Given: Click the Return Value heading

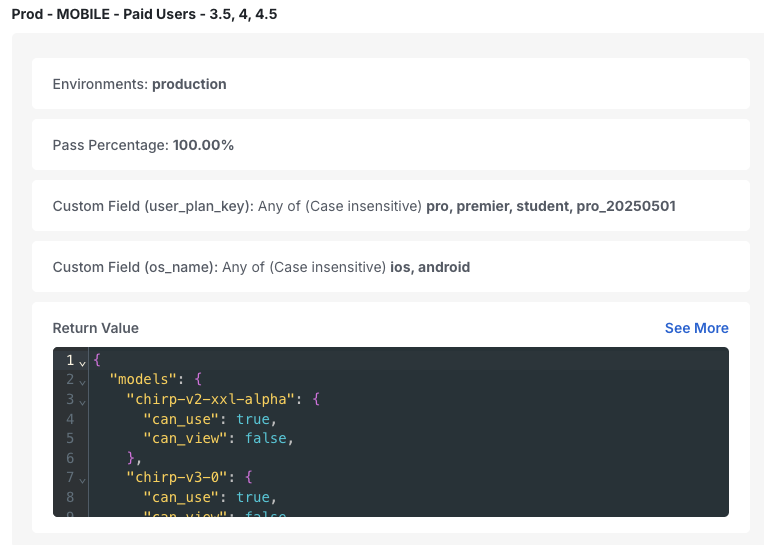Looking at the screenshot, I should (96, 328).
